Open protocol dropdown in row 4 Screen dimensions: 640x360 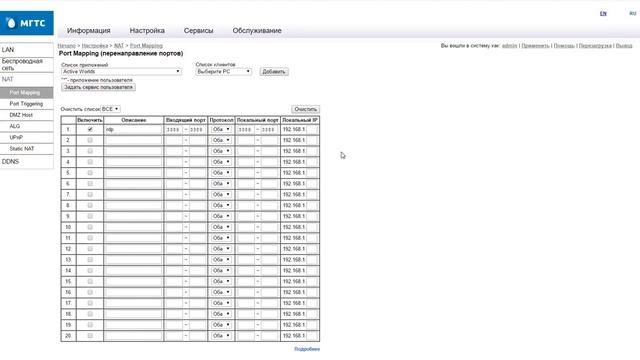(221, 162)
